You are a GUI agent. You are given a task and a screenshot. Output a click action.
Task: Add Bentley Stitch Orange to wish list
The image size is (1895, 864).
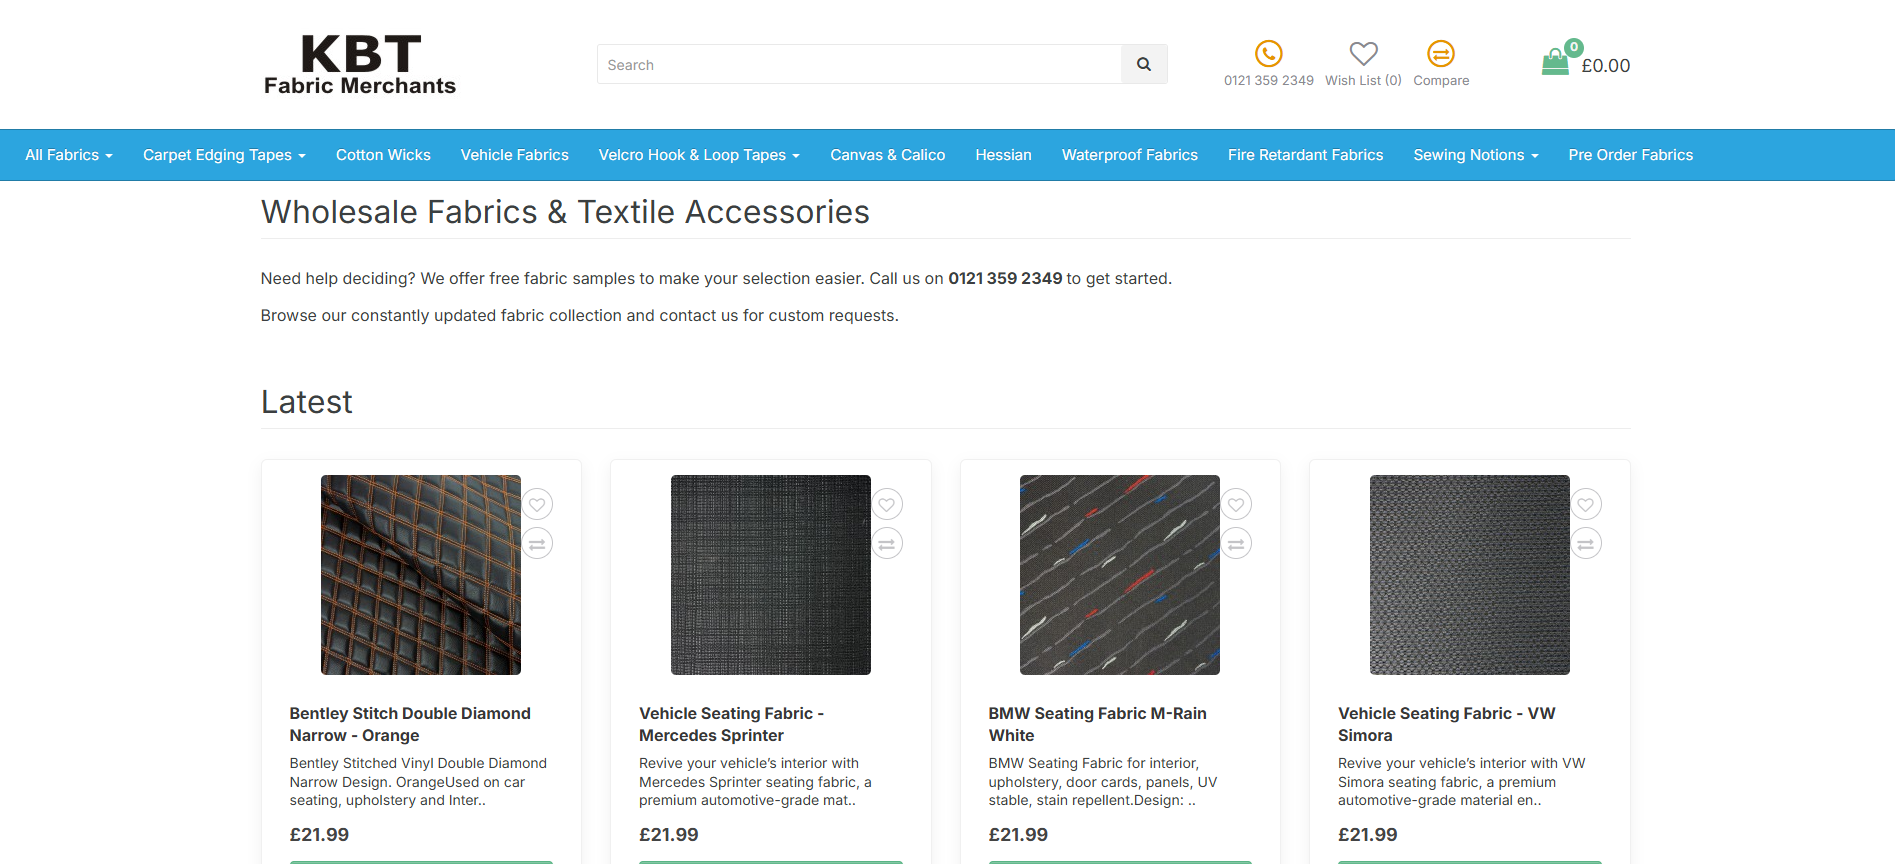[537, 505]
